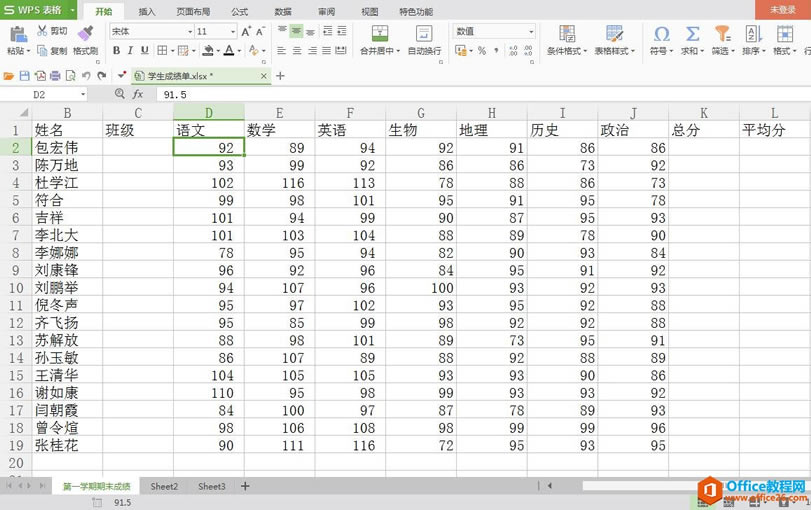Apply comma thousands separator style
The width and height of the screenshot is (811, 510).
coord(496,51)
